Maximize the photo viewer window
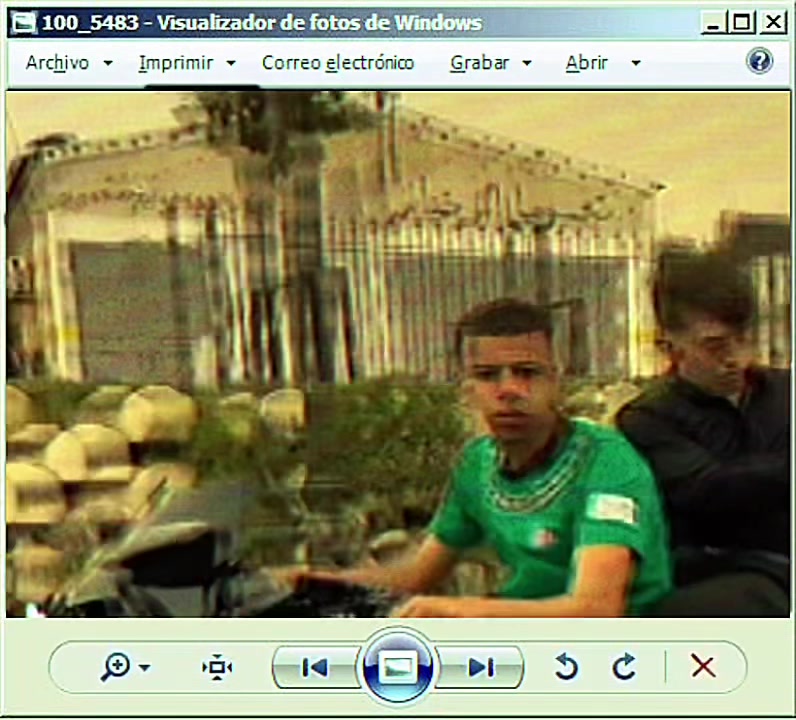This screenshot has height=720, width=796. coord(741,22)
